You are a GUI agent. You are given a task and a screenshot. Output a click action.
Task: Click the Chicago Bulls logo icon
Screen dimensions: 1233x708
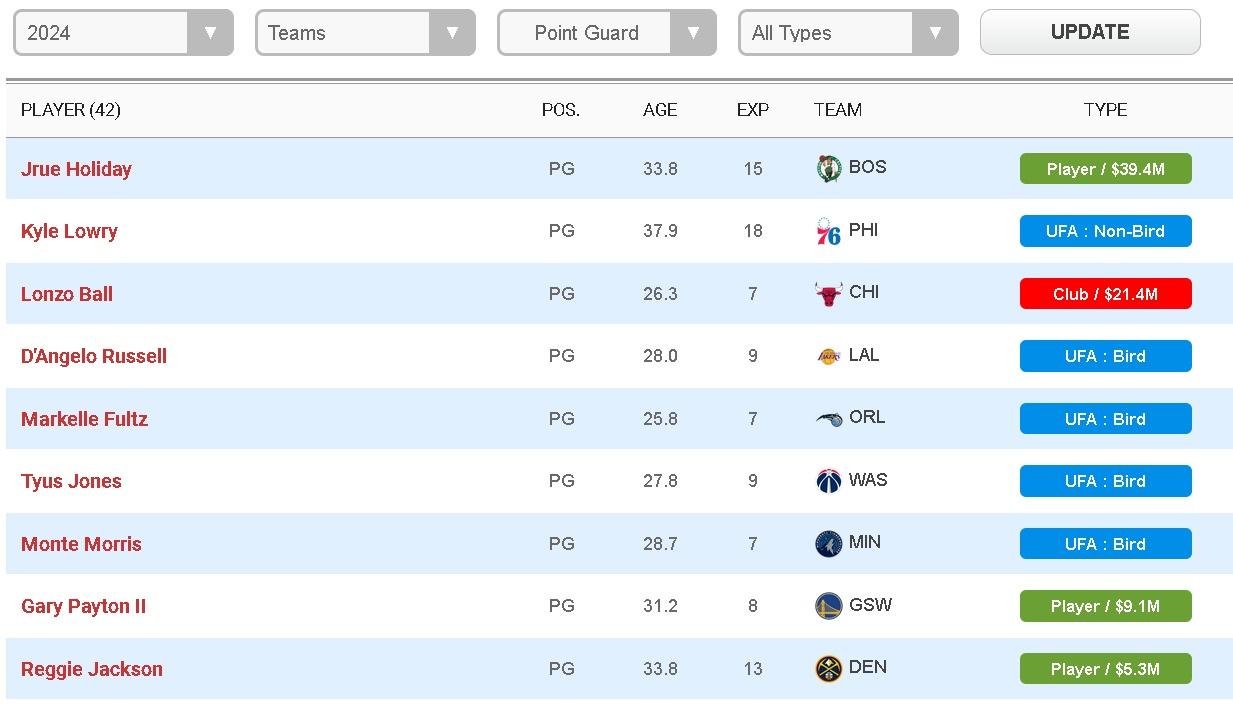(829, 294)
